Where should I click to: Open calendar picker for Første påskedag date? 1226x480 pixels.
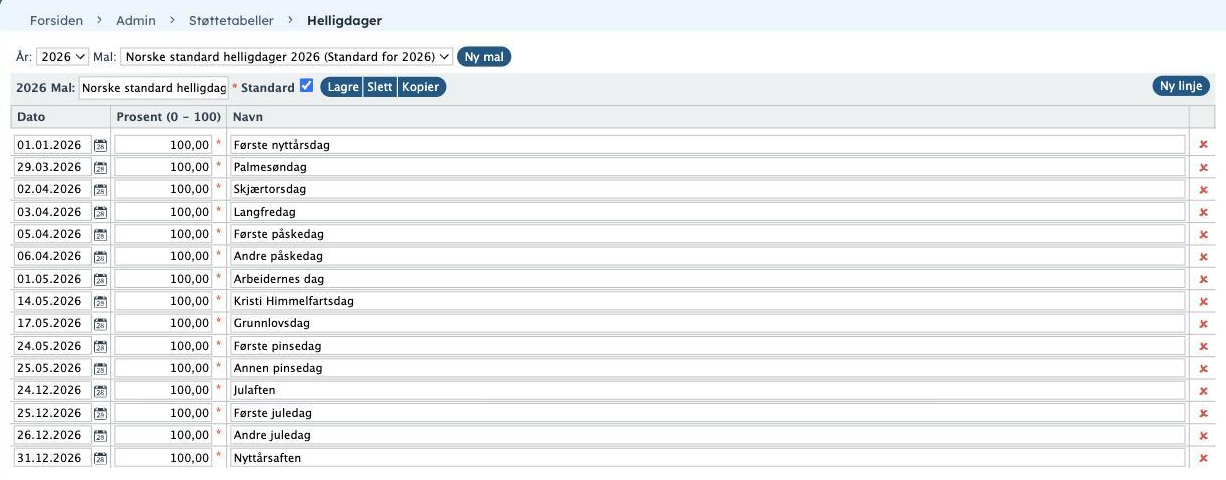(x=100, y=234)
